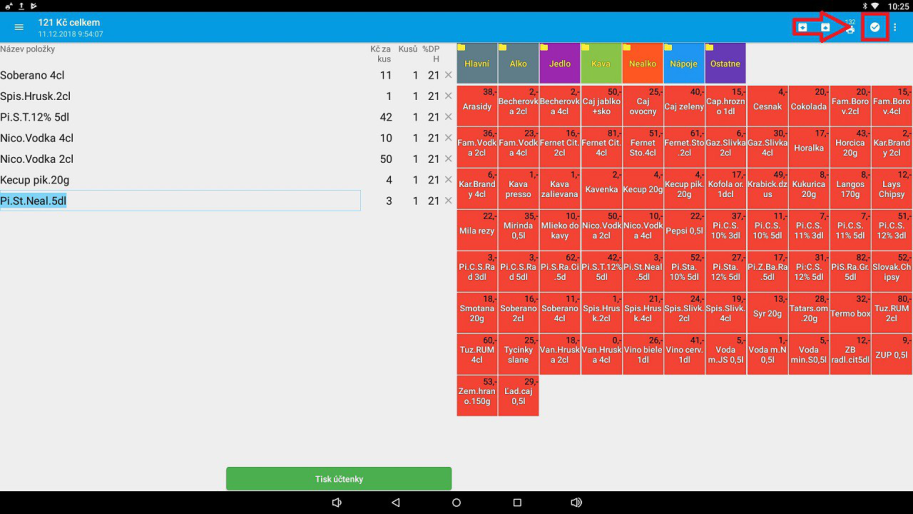The image size is (913, 514).
Task: Delete the Kecup pik.20g item using X
Action: coord(448,180)
